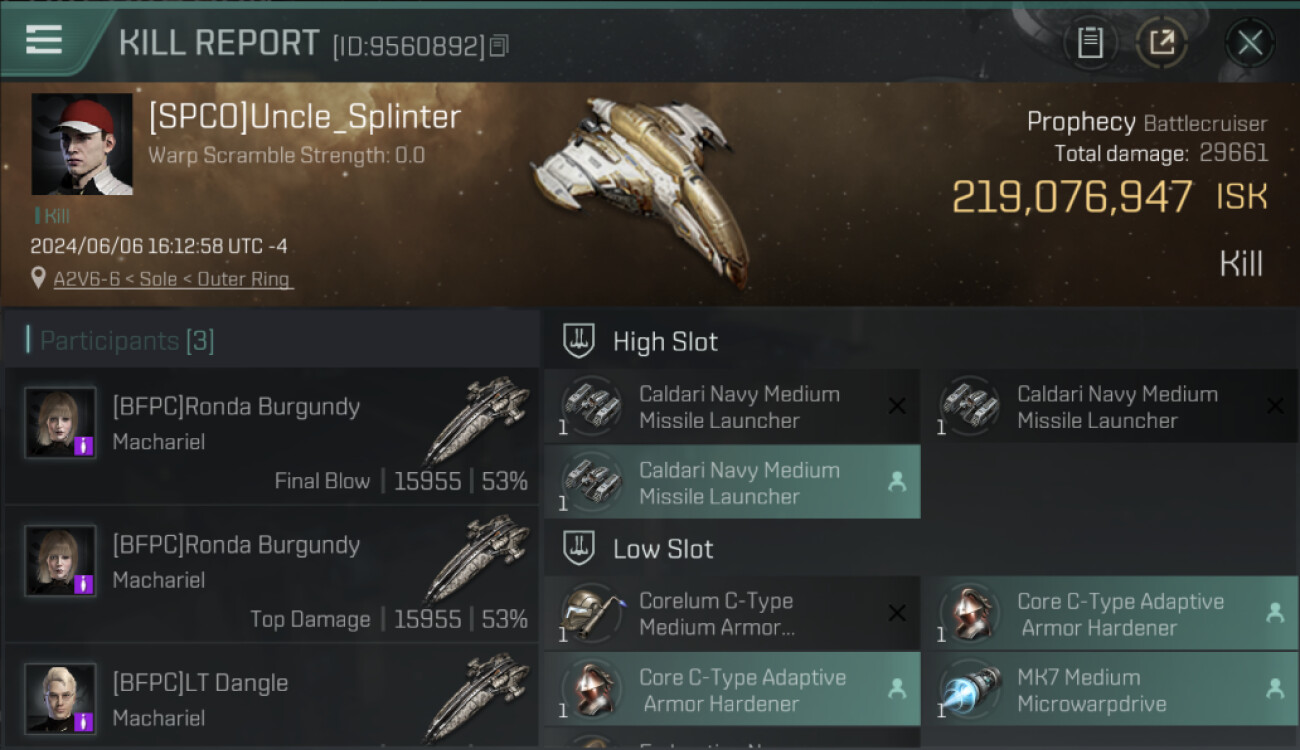Screen dimensions: 1300x750
Task: Click the share export icon
Action: point(1161,43)
